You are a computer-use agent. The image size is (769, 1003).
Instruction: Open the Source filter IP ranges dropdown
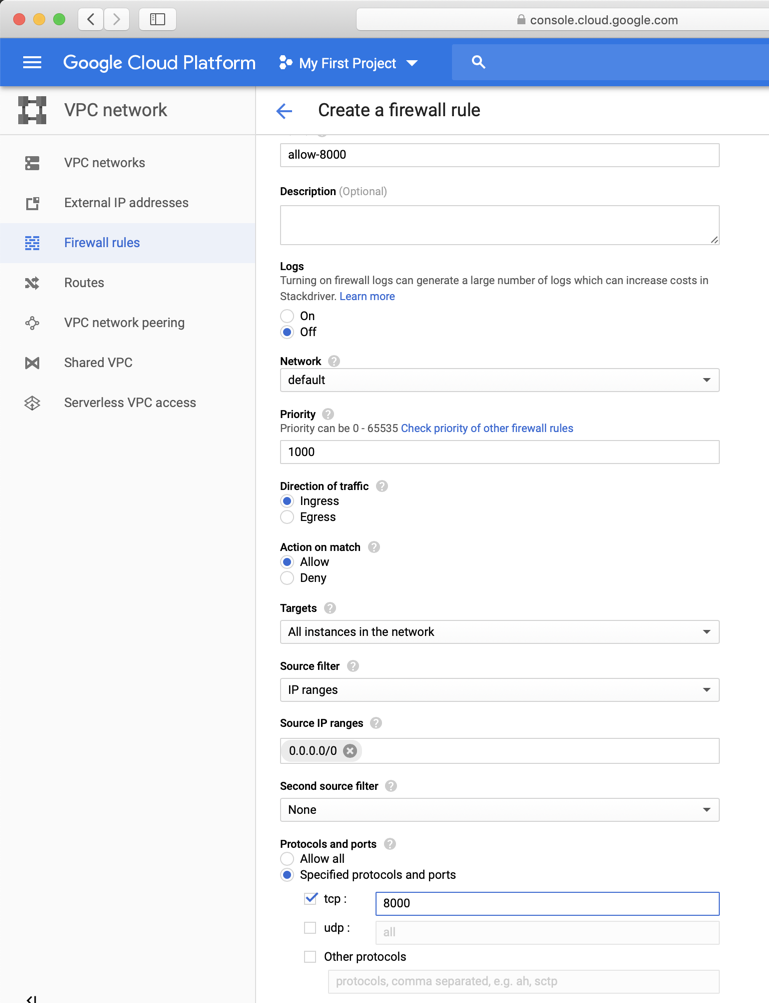(x=499, y=690)
